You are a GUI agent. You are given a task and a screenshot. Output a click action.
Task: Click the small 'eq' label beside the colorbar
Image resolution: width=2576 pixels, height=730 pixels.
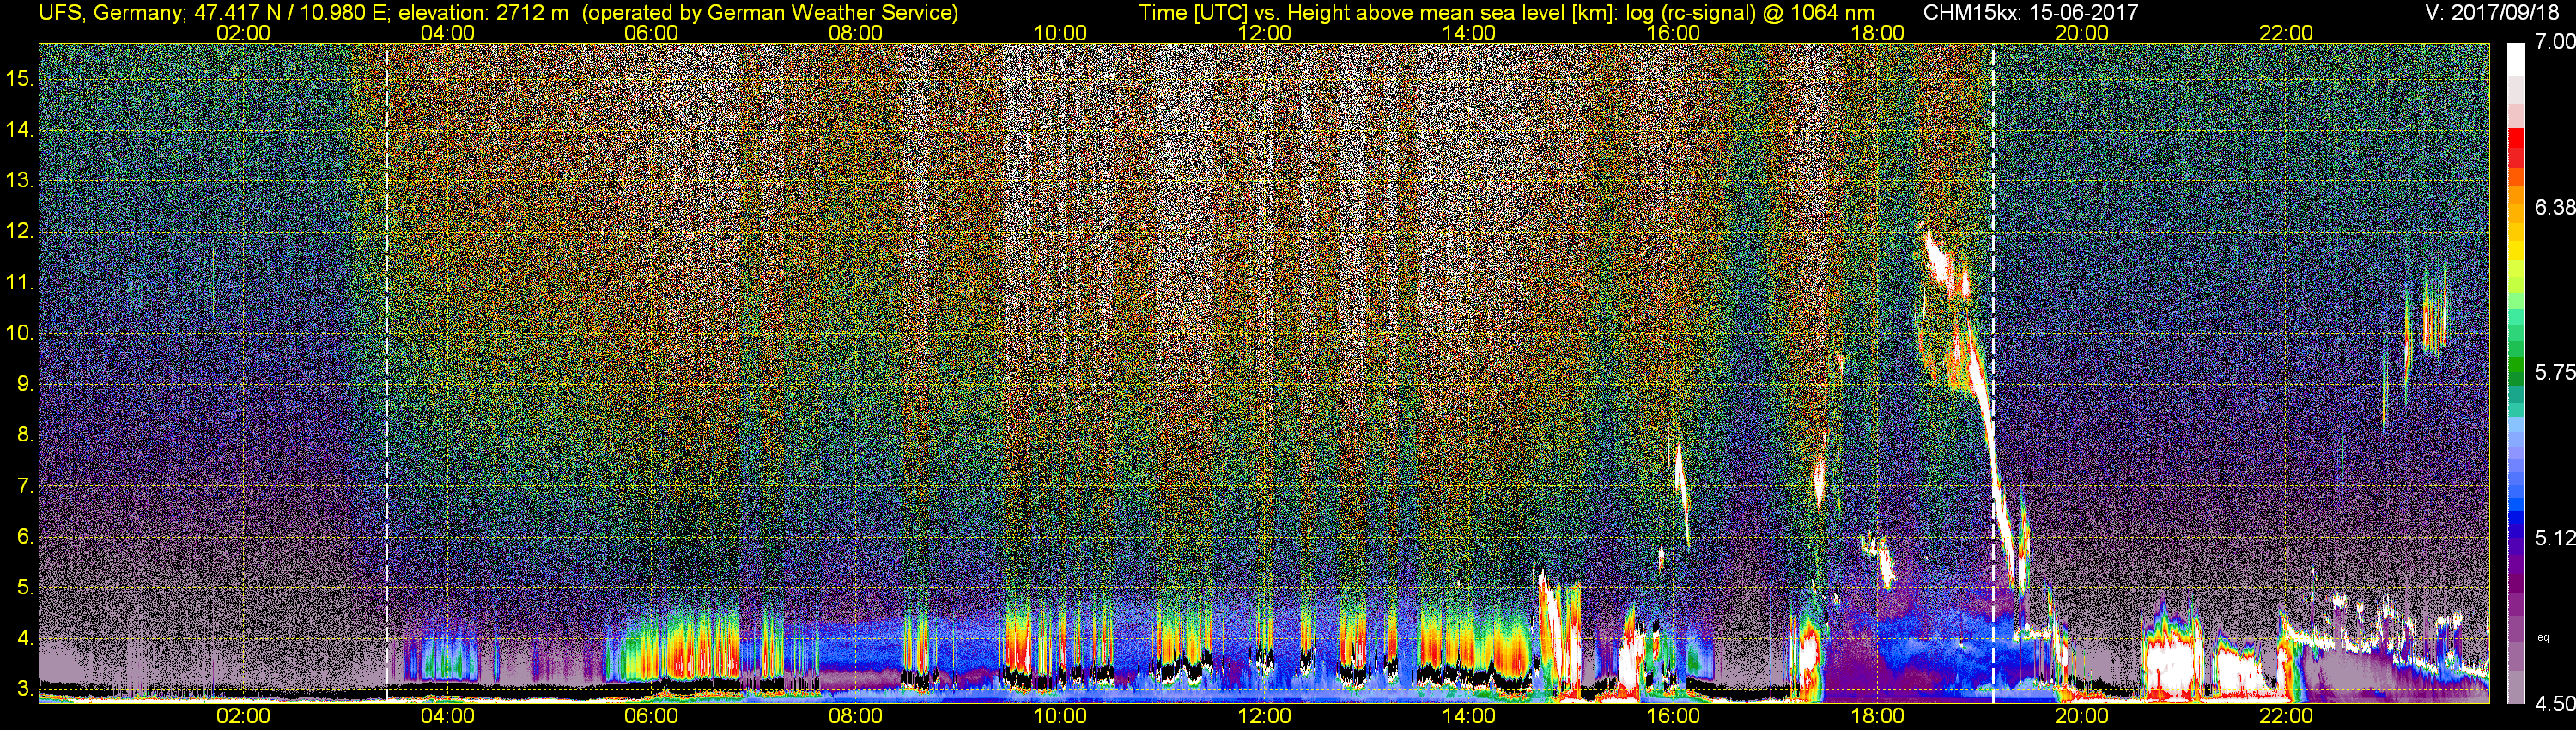[2543, 637]
